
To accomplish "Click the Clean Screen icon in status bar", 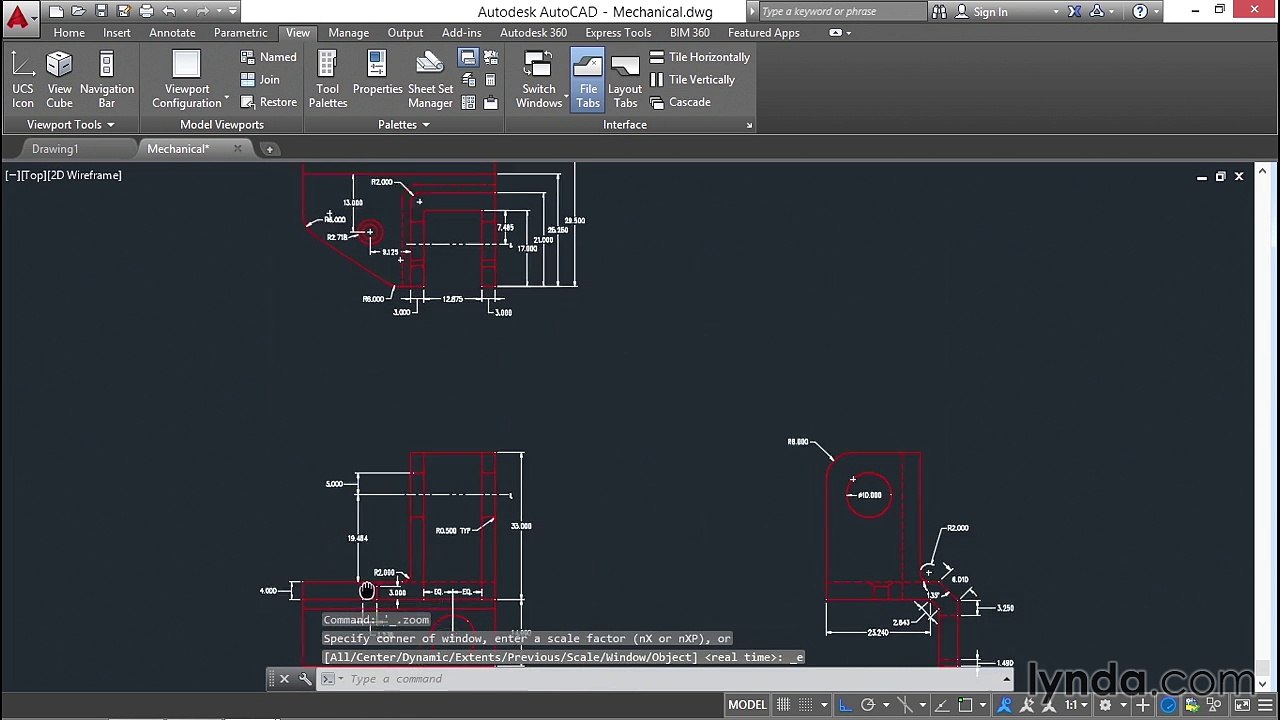I will 1242,705.
